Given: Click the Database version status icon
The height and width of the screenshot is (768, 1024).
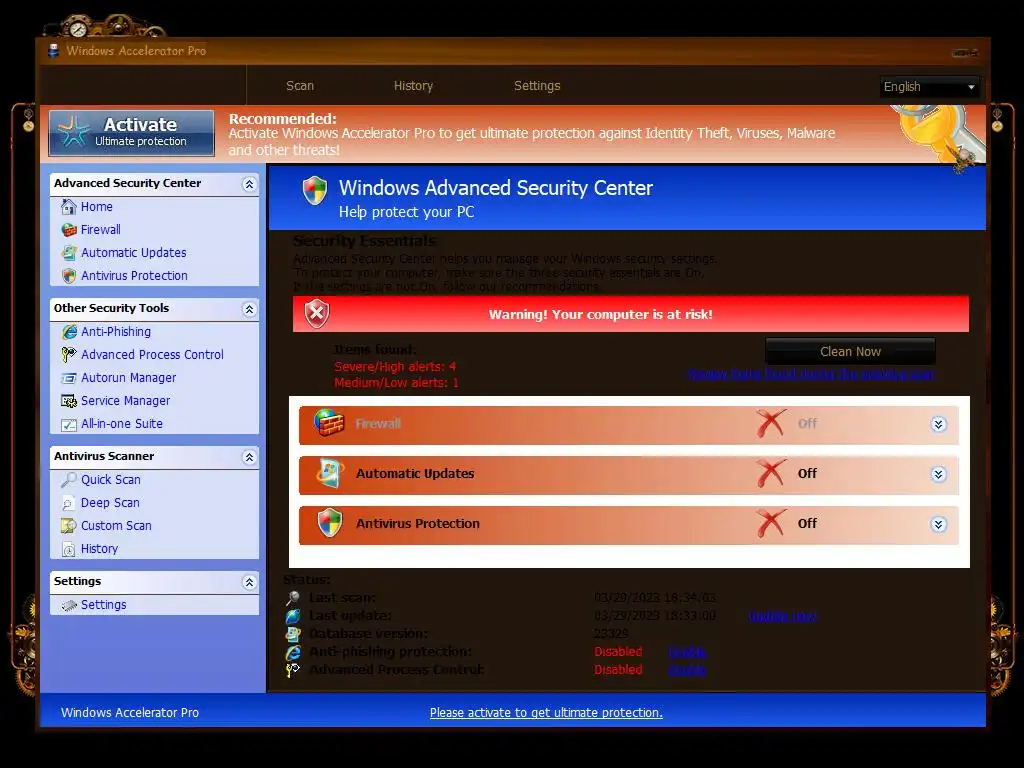Looking at the screenshot, I should pos(293,633).
